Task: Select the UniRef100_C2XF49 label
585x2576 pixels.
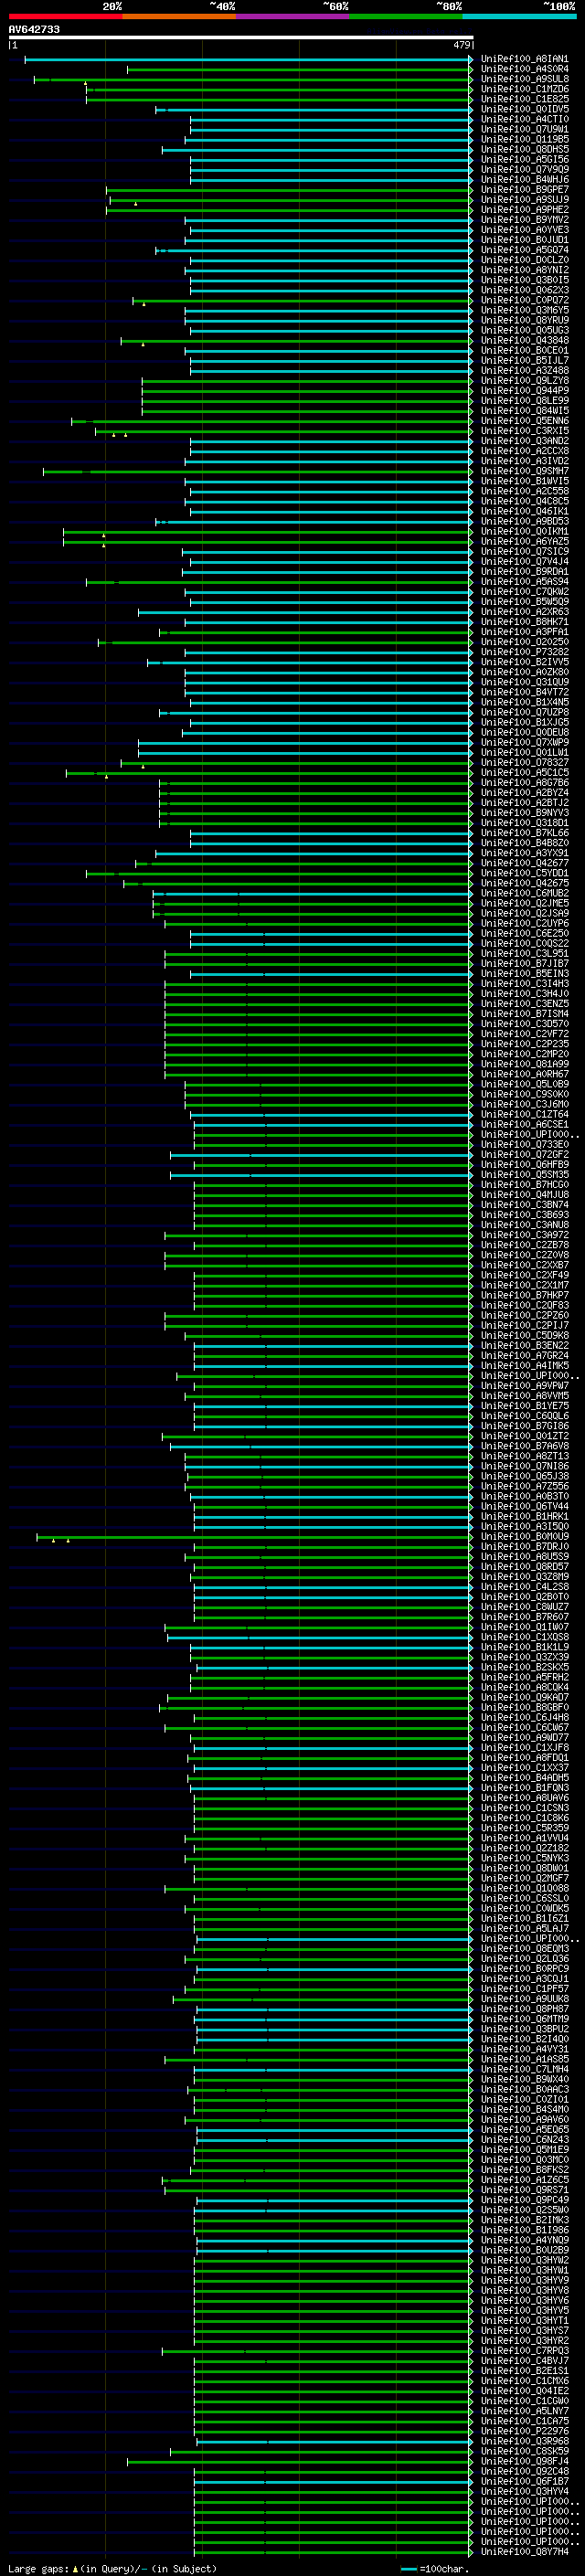Action: click(524, 1275)
